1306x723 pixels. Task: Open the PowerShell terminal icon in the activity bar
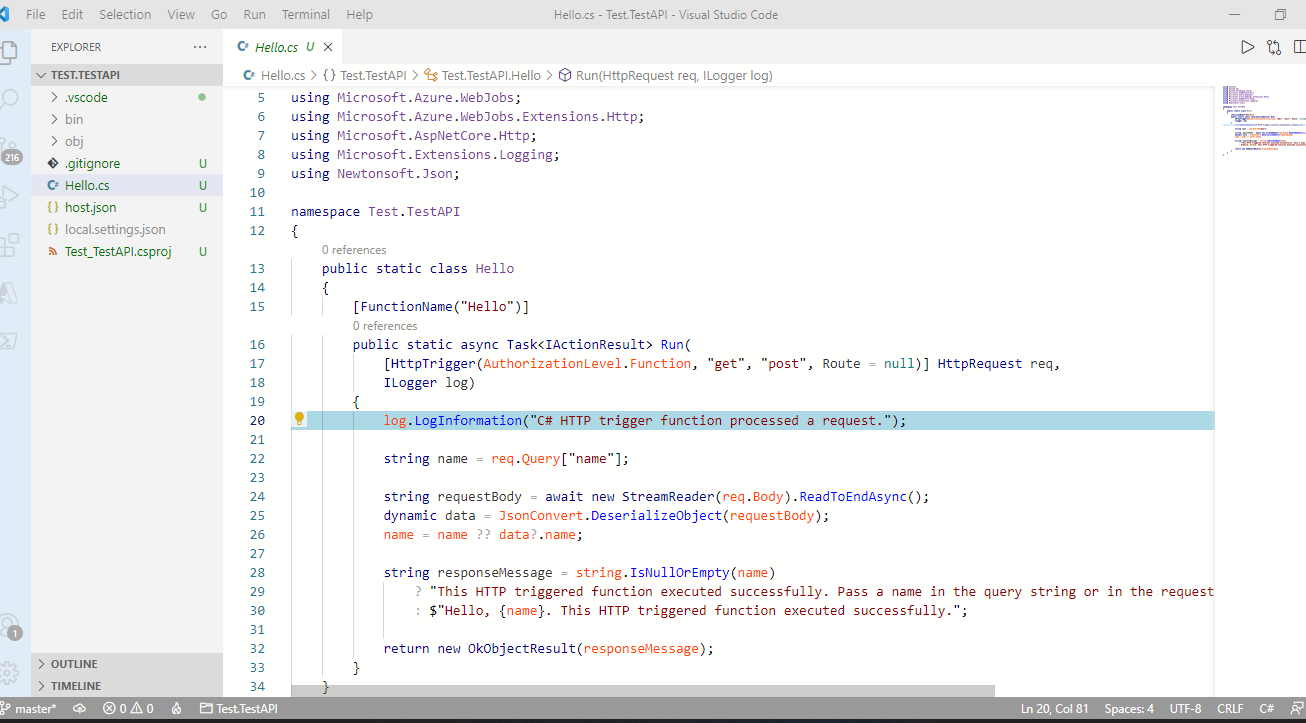(8, 340)
